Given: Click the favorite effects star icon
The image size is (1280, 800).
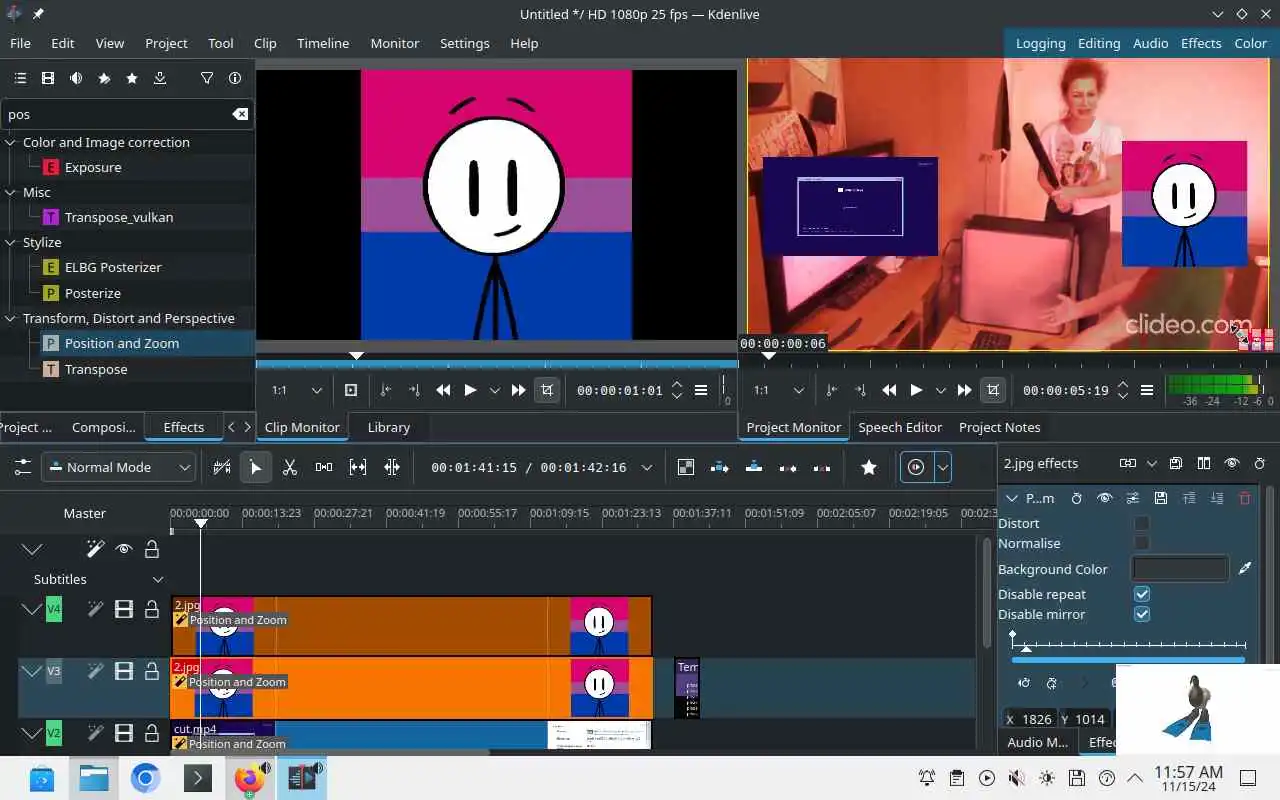Looking at the screenshot, I should point(131,78).
